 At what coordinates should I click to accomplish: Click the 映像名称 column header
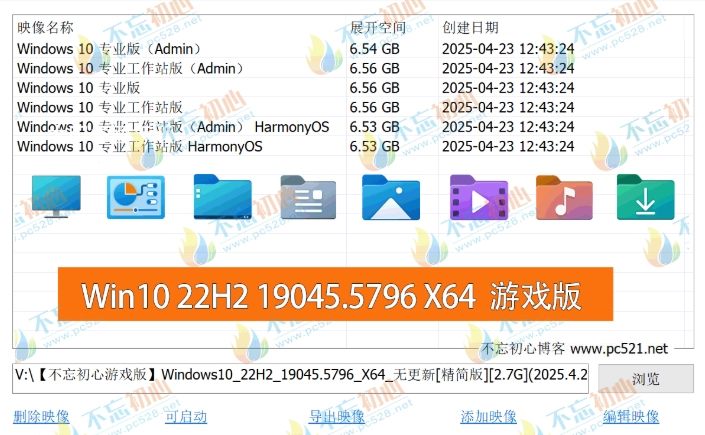tap(45, 27)
